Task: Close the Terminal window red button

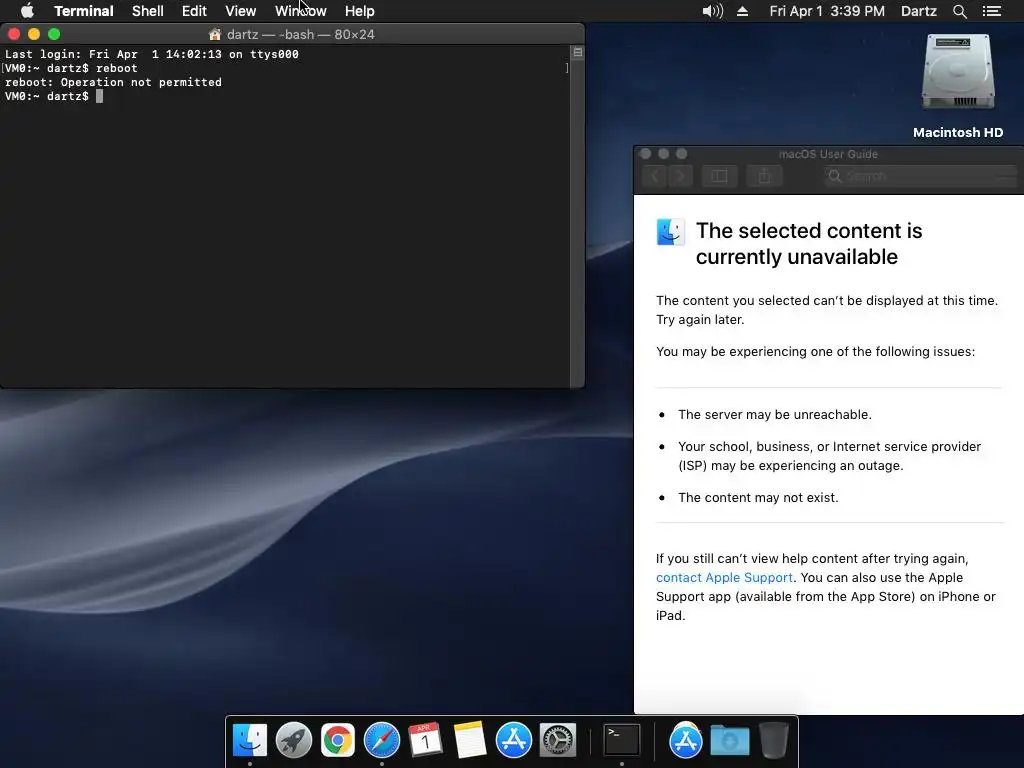Action: pos(14,34)
